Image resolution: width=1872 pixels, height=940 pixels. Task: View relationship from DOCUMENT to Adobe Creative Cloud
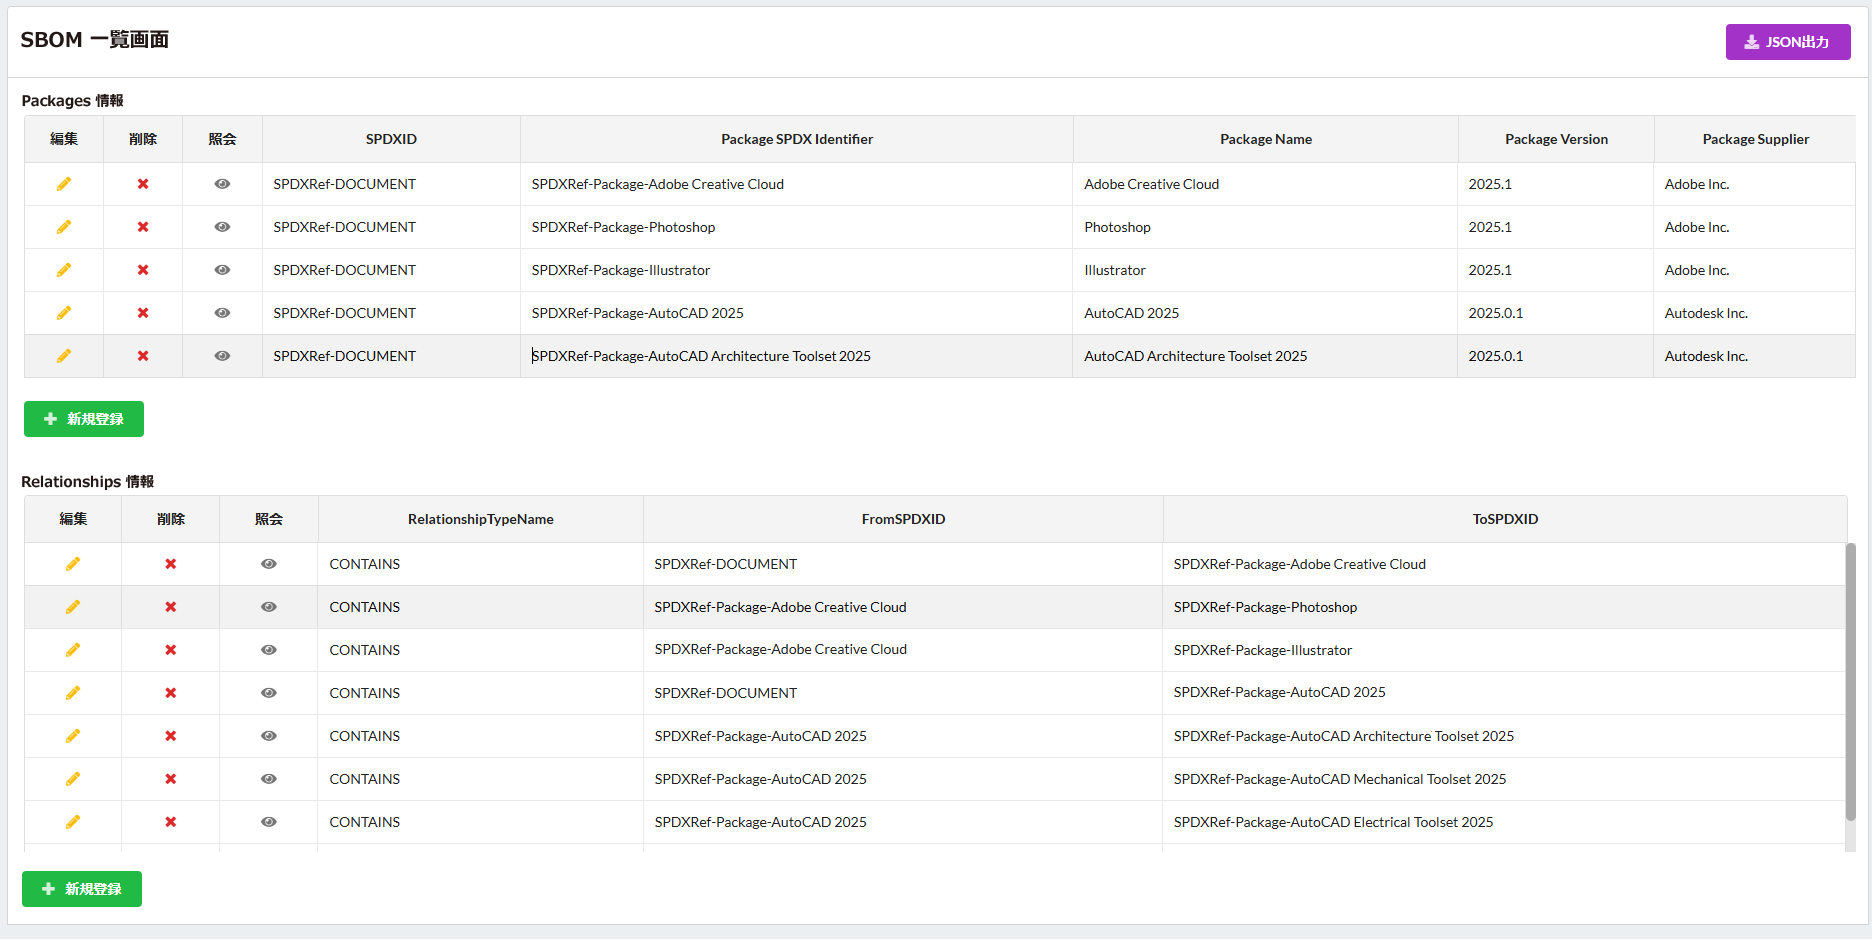(x=269, y=564)
